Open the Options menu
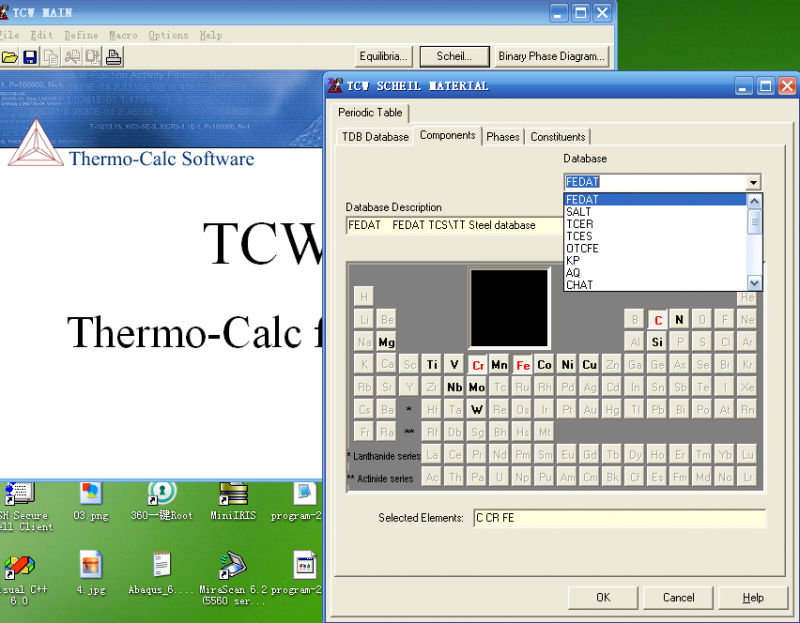Viewport: 800px width, 623px height. 168,35
